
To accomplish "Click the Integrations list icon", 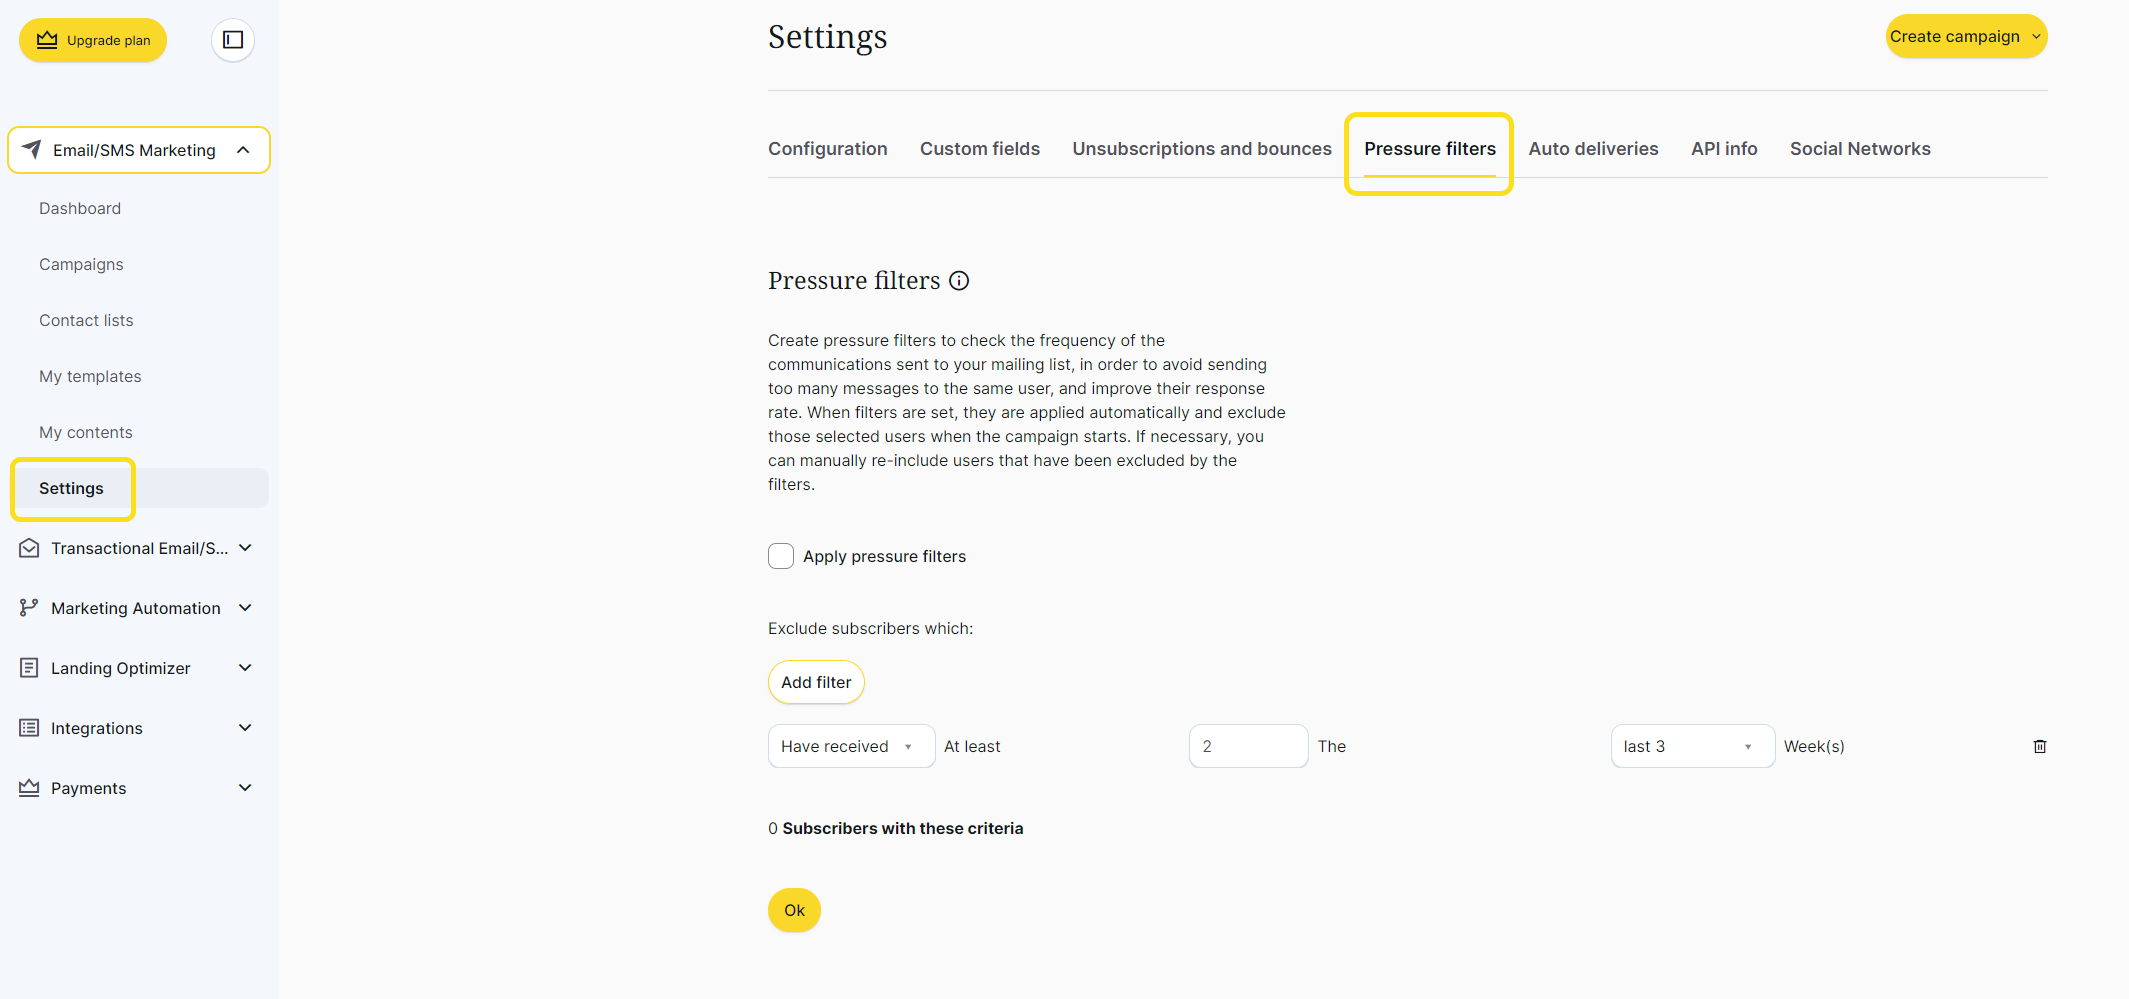I will pos(29,728).
